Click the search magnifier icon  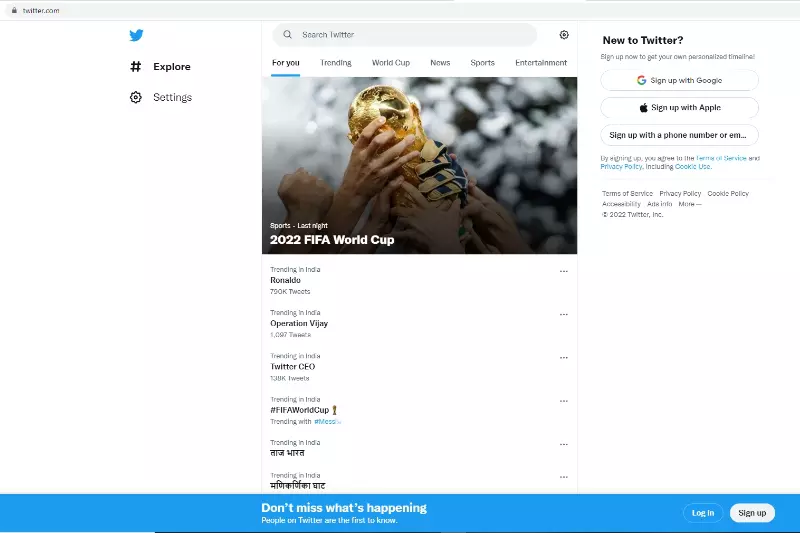288,35
